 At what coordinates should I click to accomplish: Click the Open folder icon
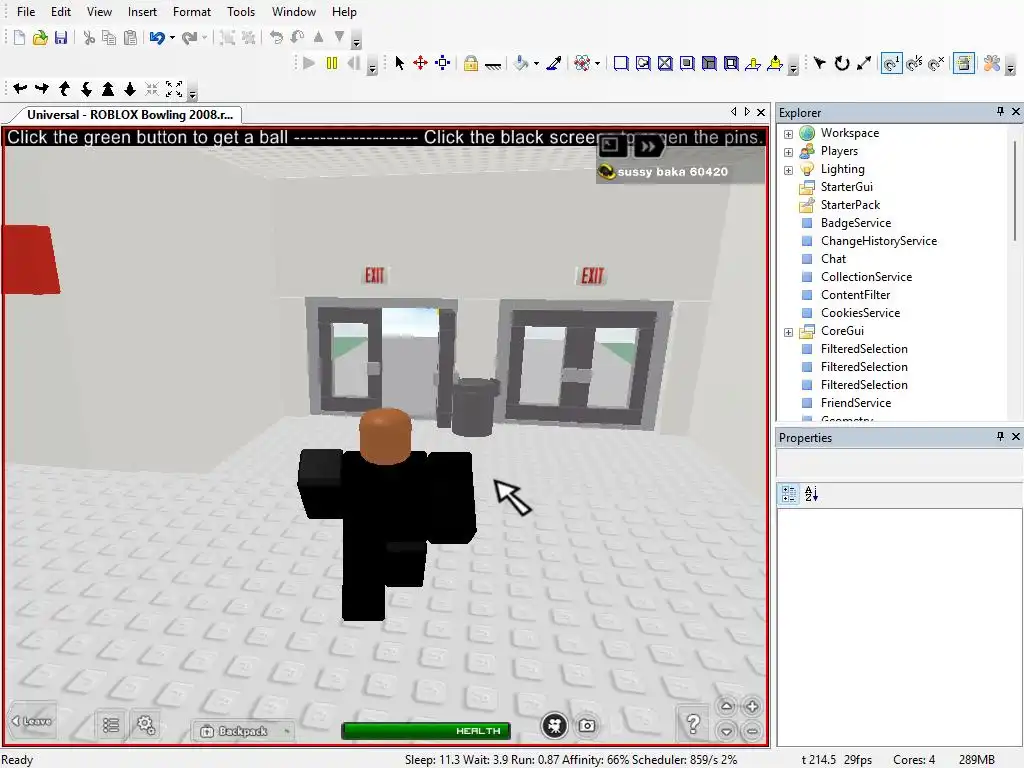click(40, 38)
